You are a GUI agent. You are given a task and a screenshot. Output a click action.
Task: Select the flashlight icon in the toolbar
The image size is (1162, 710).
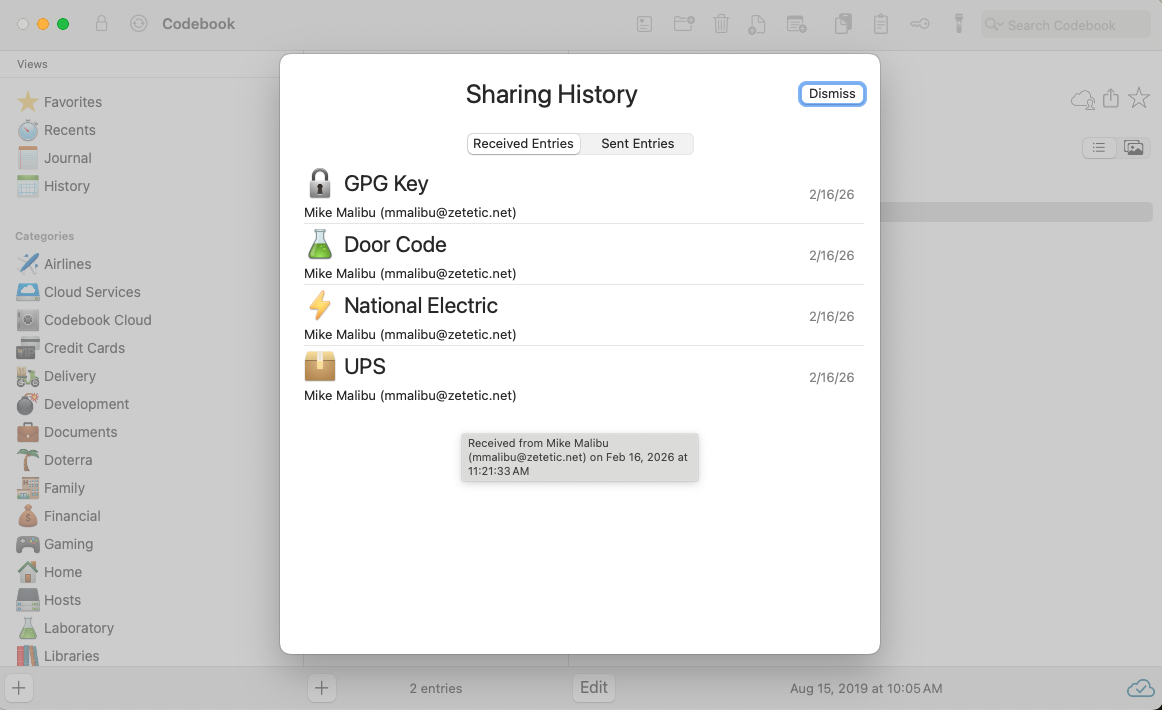pos(958,23)
